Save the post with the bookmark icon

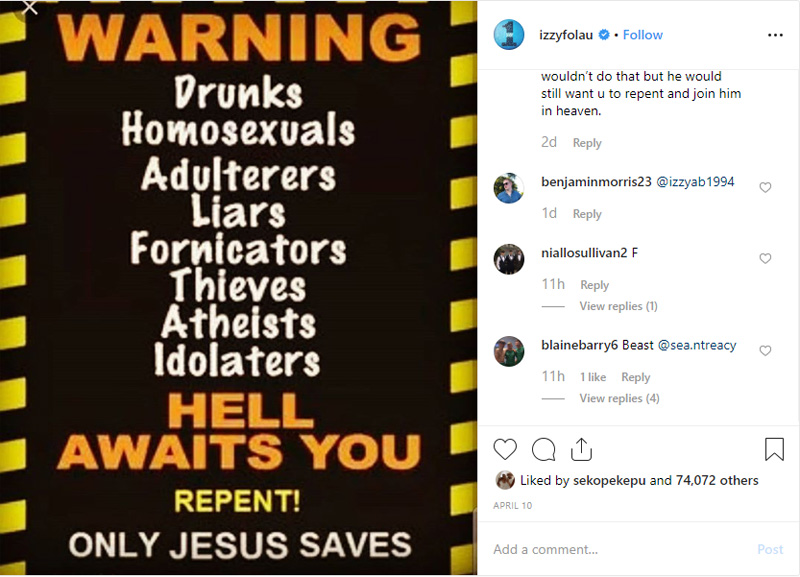774,449
